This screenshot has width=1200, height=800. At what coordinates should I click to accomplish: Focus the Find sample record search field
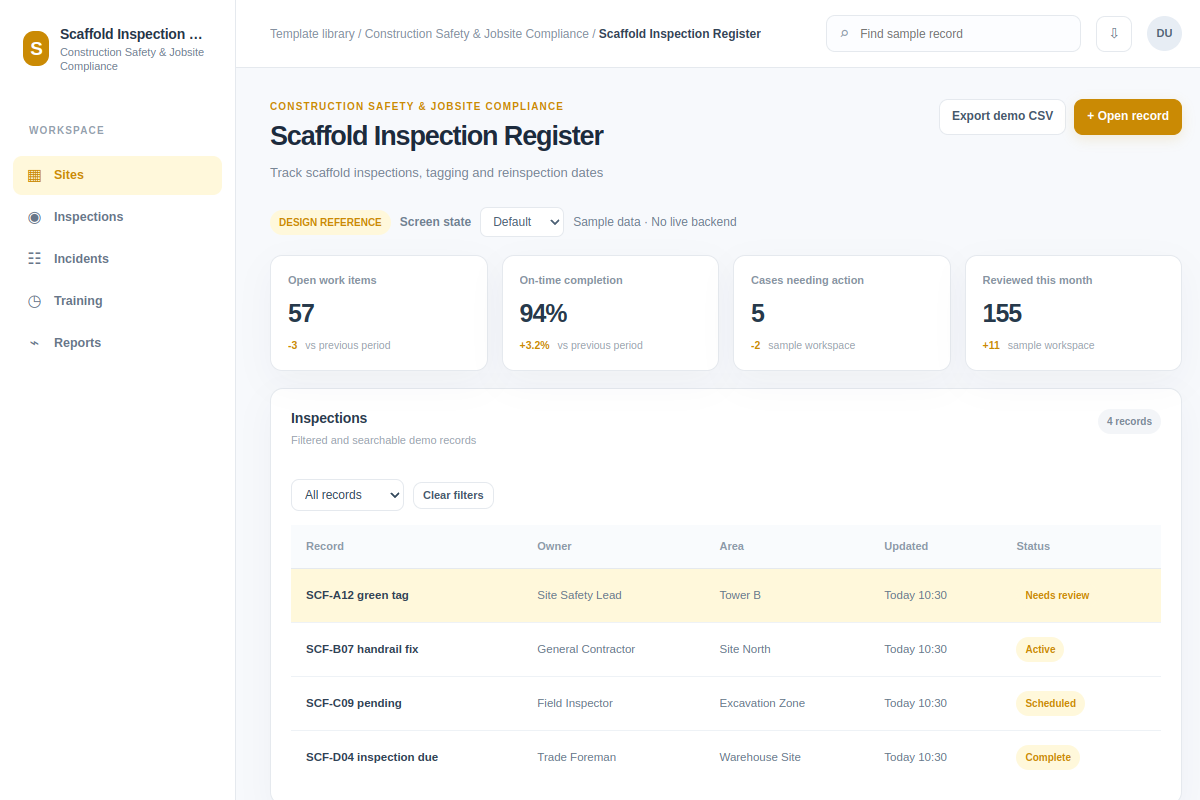953,34
